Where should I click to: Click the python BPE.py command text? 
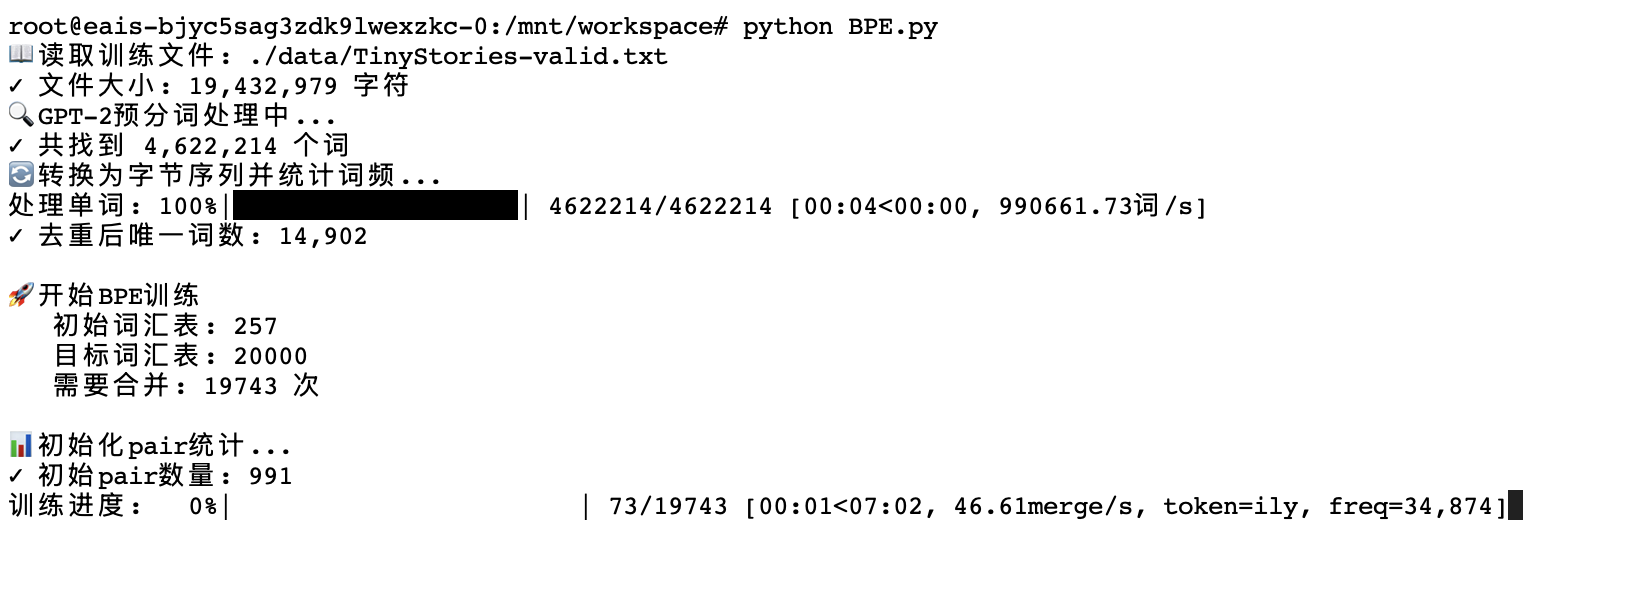tap(840, 27)
